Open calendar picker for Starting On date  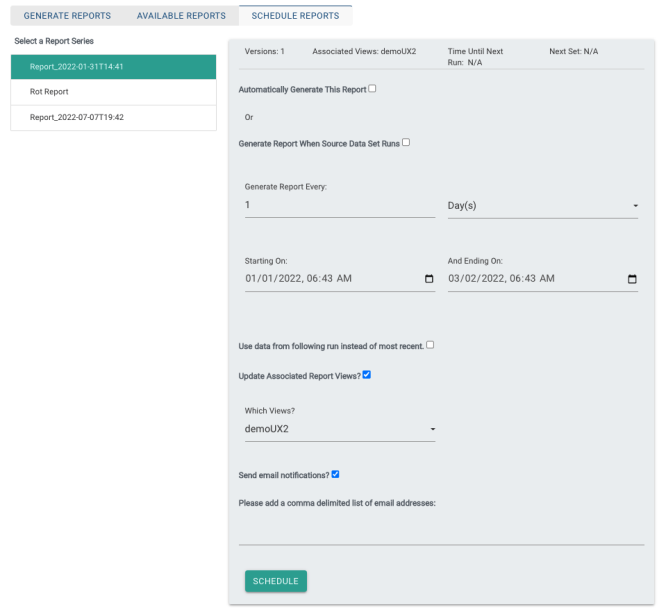[x=429, y=279]
